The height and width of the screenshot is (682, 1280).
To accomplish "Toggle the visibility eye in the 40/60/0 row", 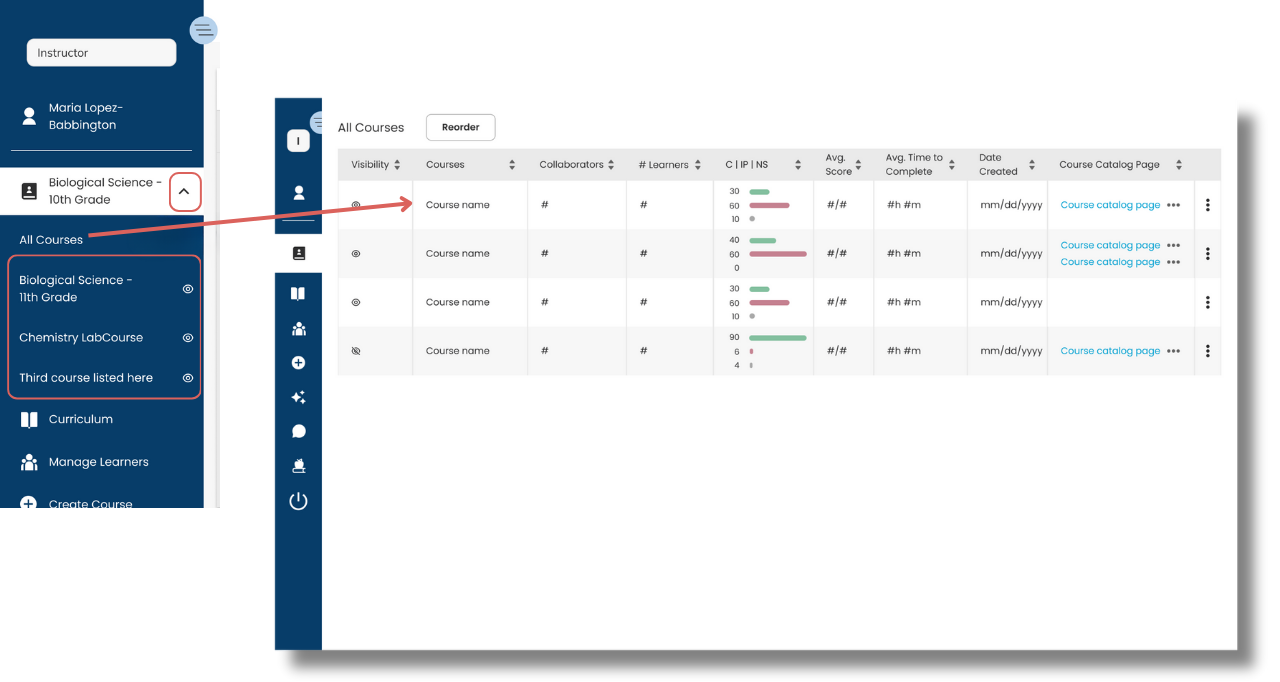I will coord(356,254).
